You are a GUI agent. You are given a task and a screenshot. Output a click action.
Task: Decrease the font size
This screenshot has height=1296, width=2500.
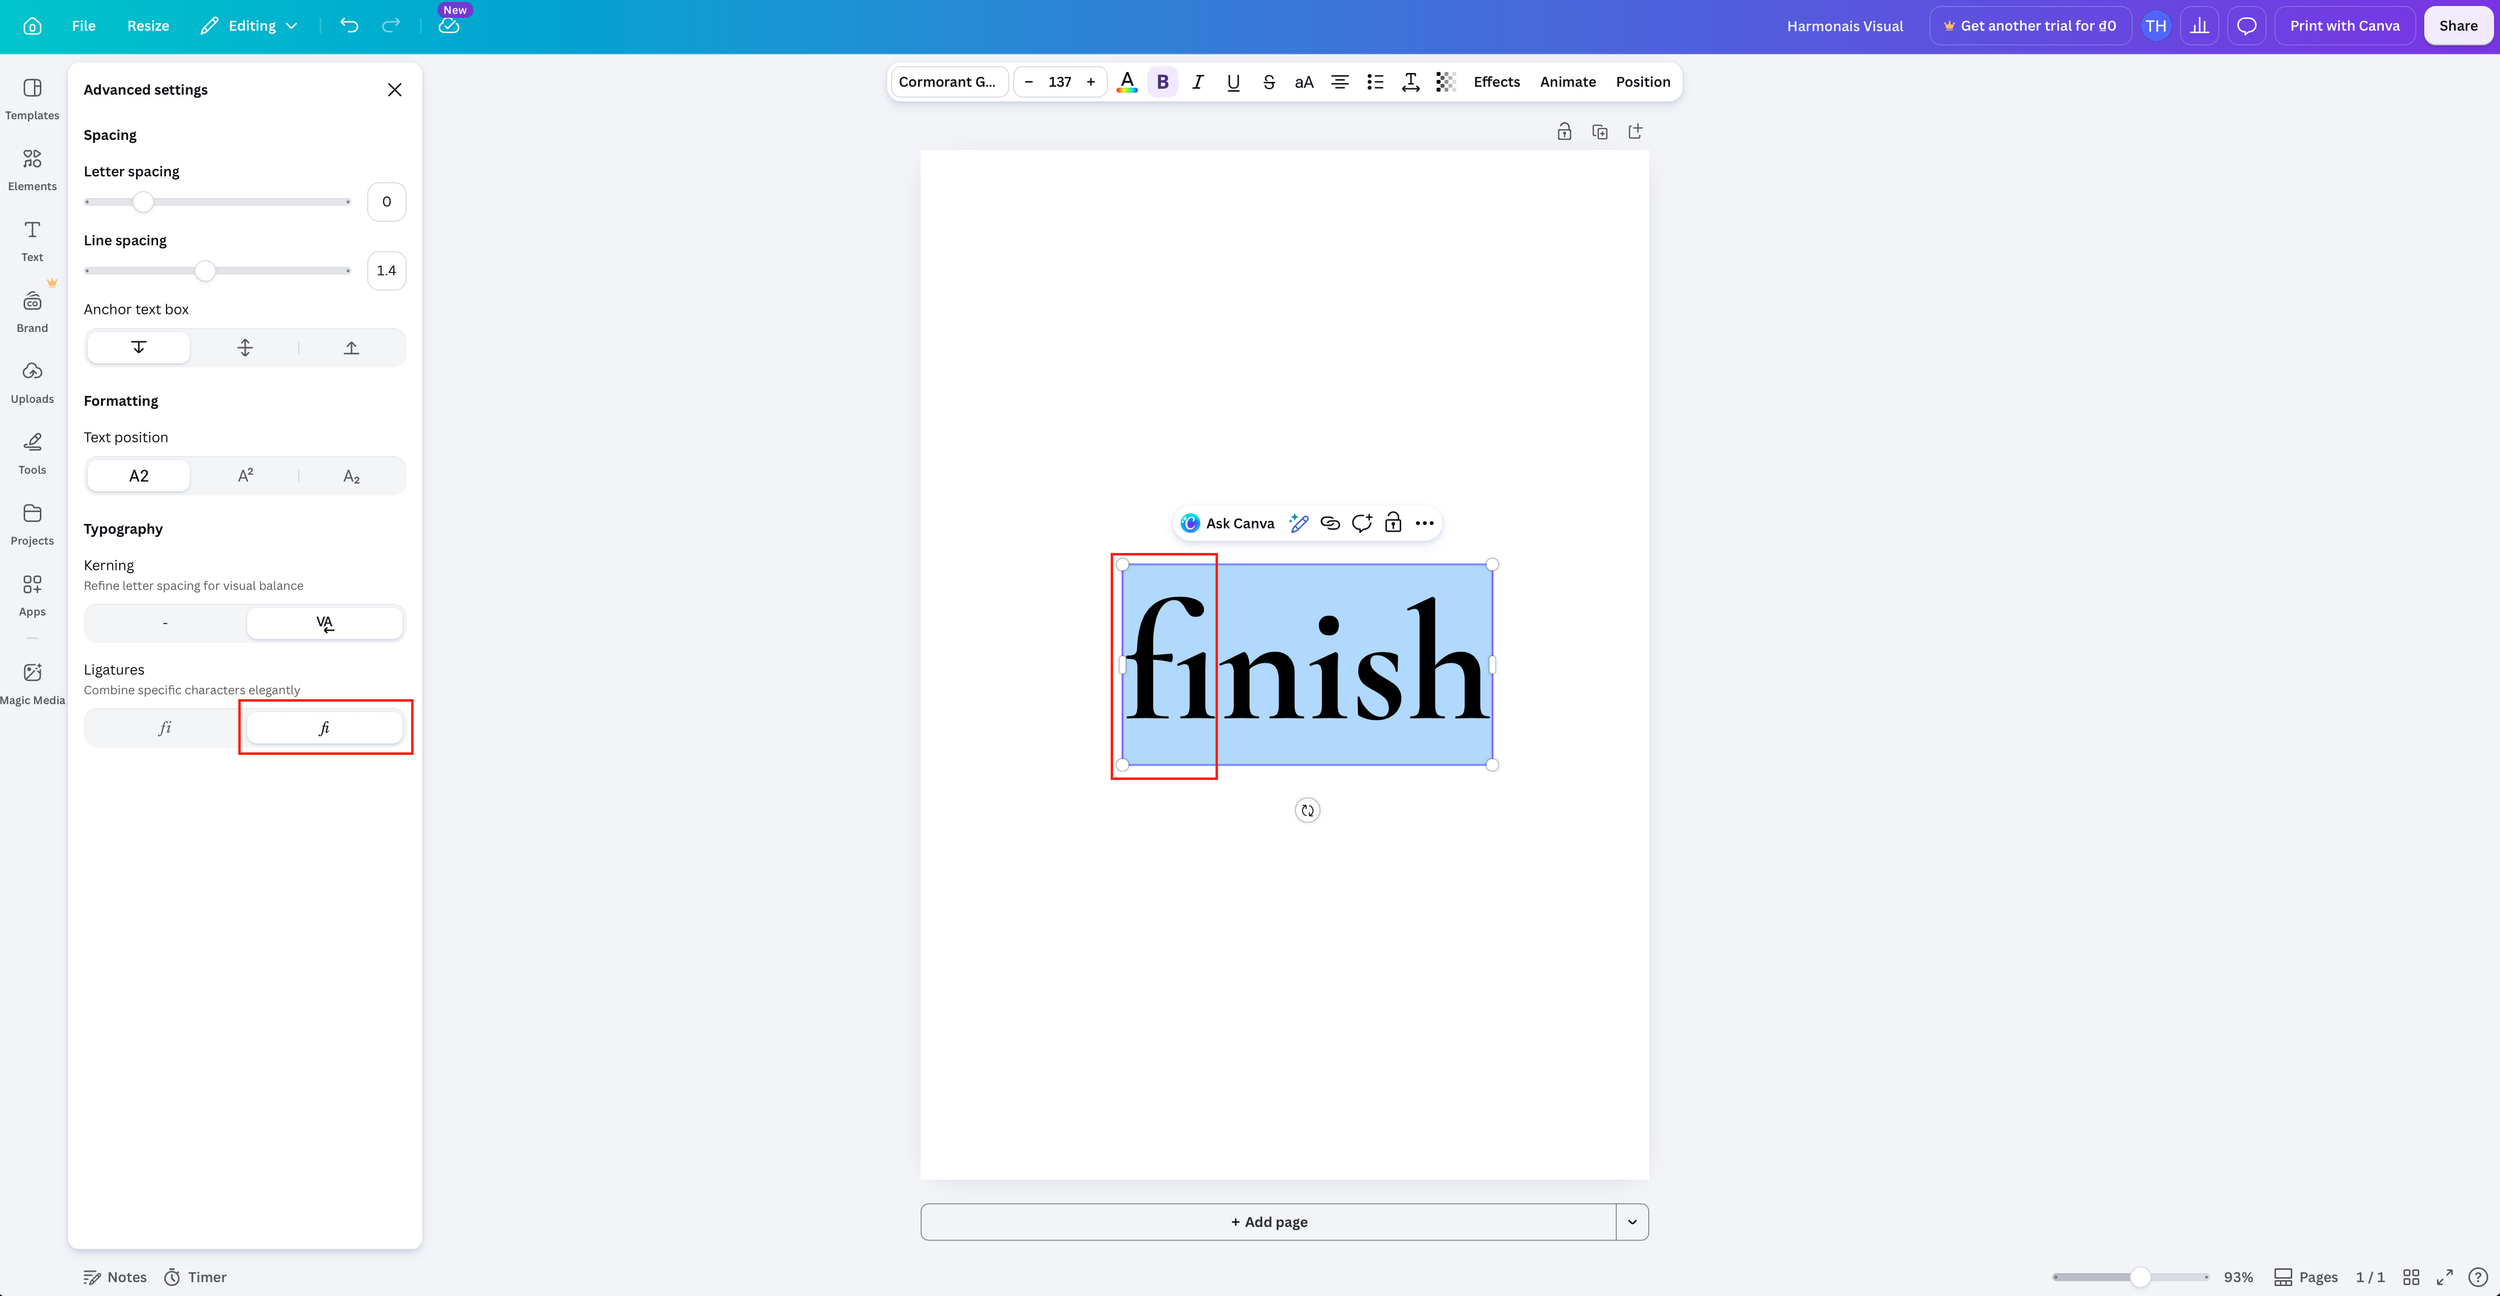pyautogui.click(x=1028, y=82)
